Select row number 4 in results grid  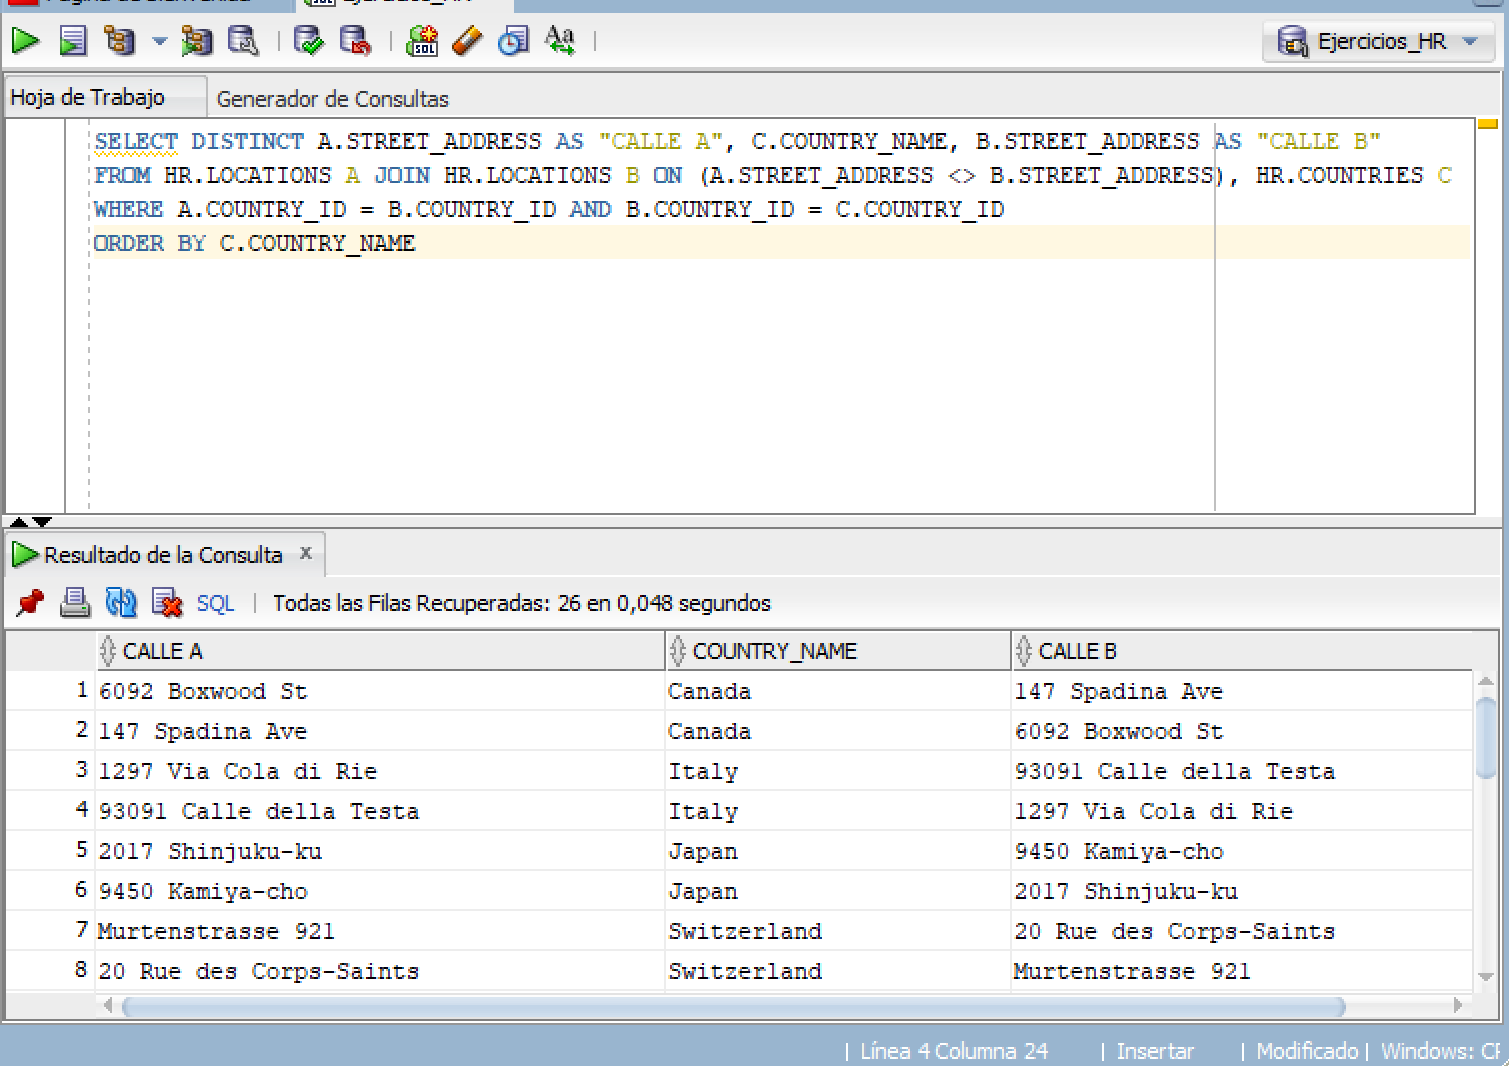[50, 810]
